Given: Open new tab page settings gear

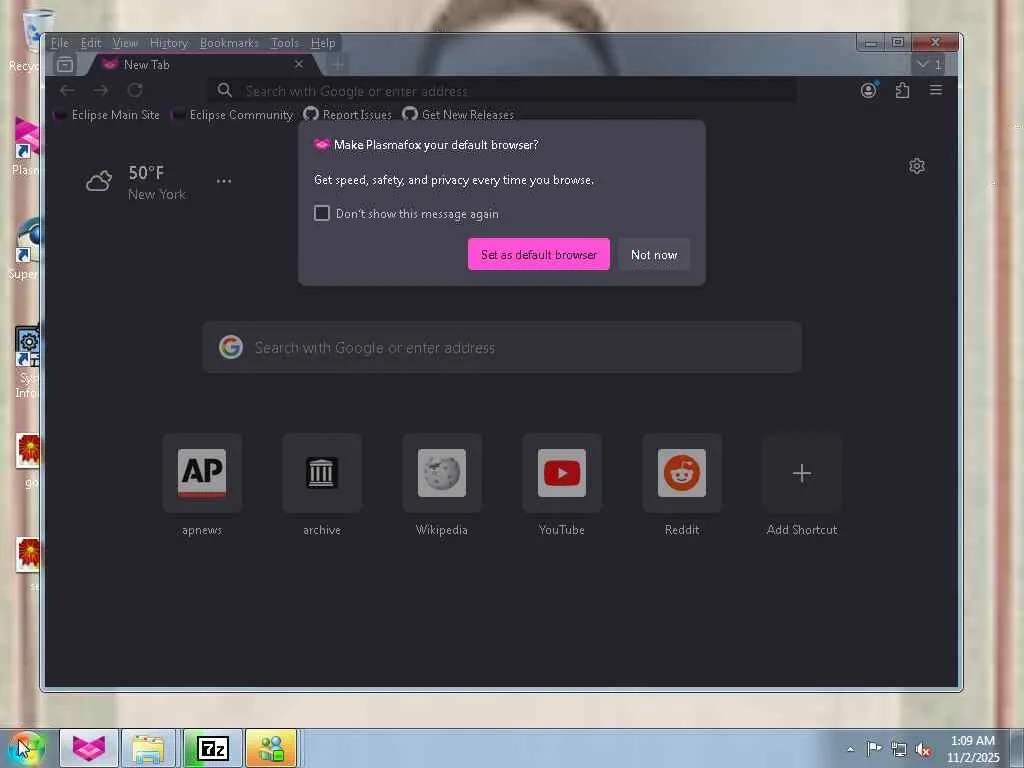Looking at the screenshot, I should coord(917,166).
